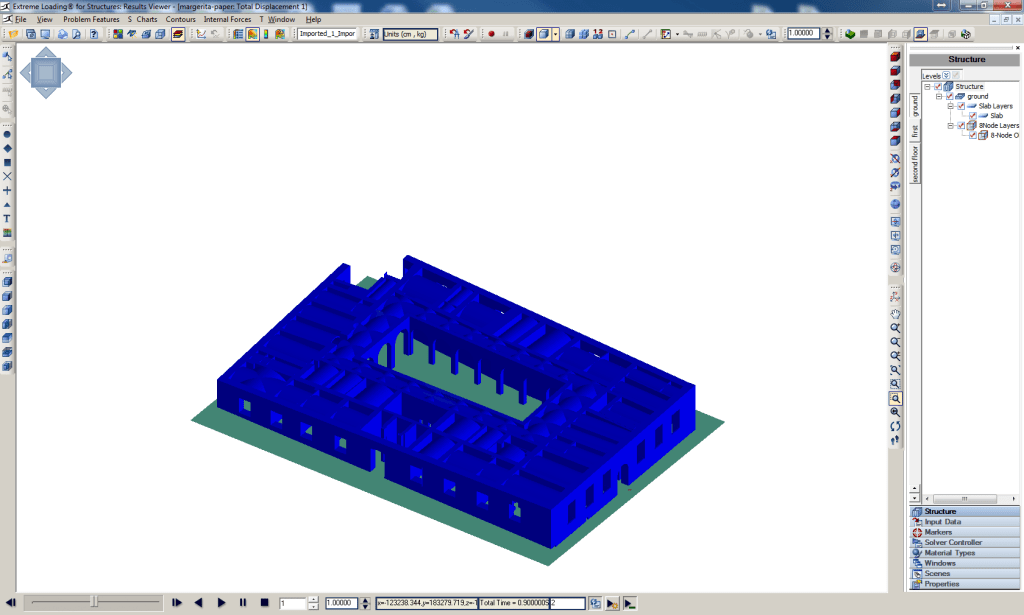Click the Help question mark toolbar icon
Viewport: 1024px width, 615px height.
tap(94, 34)
